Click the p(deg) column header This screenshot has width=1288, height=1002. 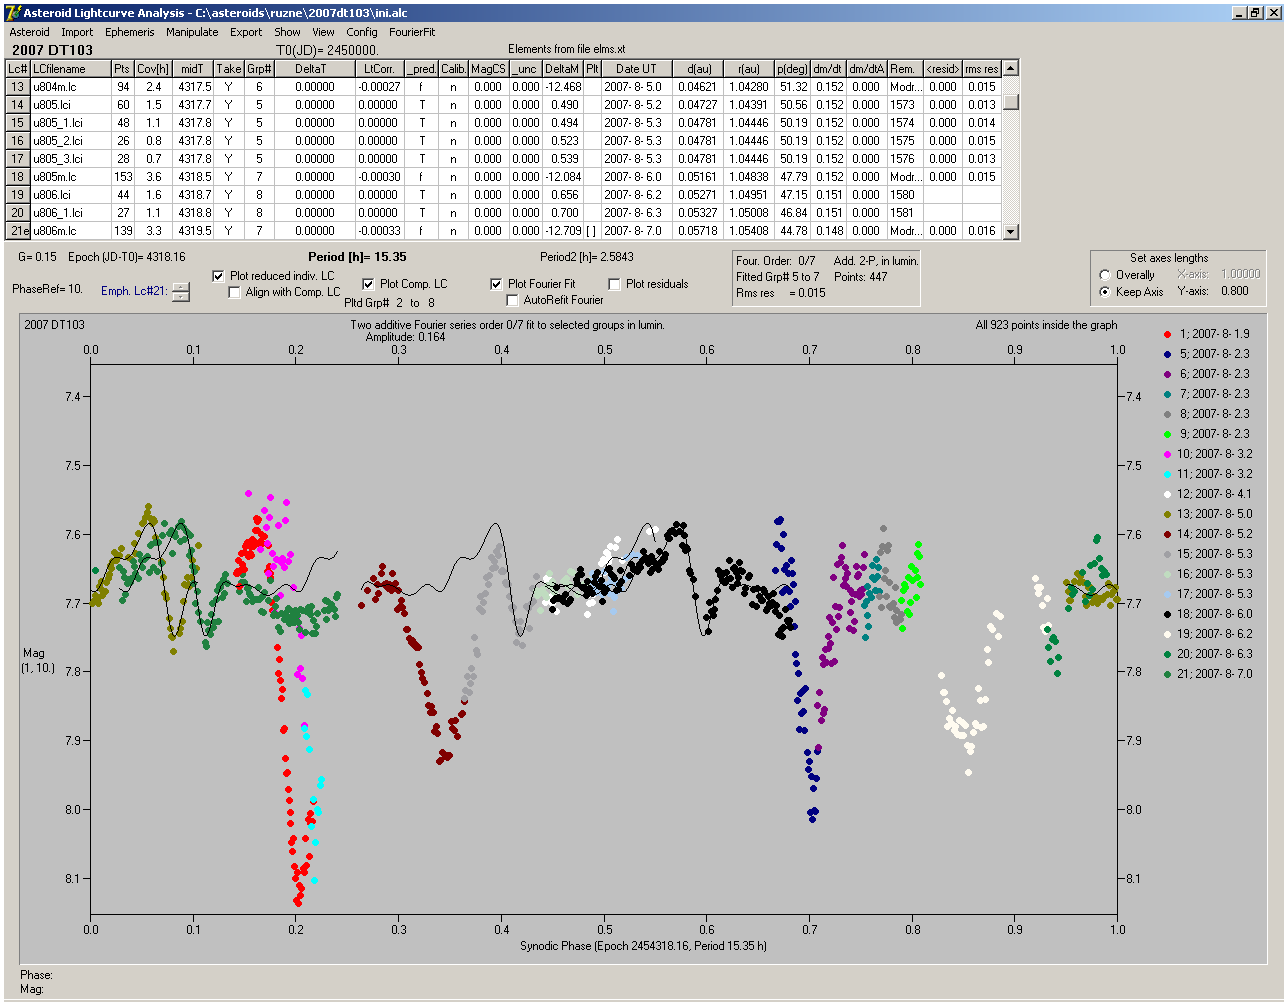792,69
